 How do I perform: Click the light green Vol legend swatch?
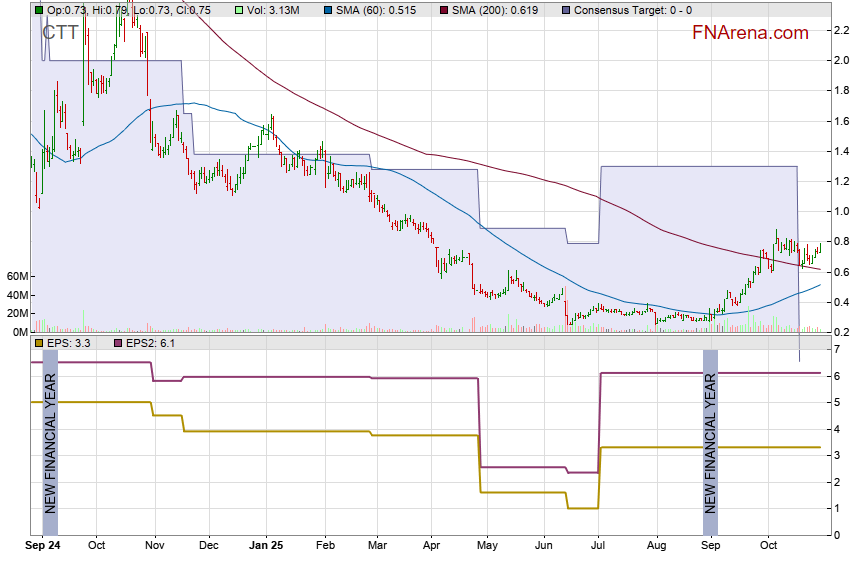tap(238, 10)
